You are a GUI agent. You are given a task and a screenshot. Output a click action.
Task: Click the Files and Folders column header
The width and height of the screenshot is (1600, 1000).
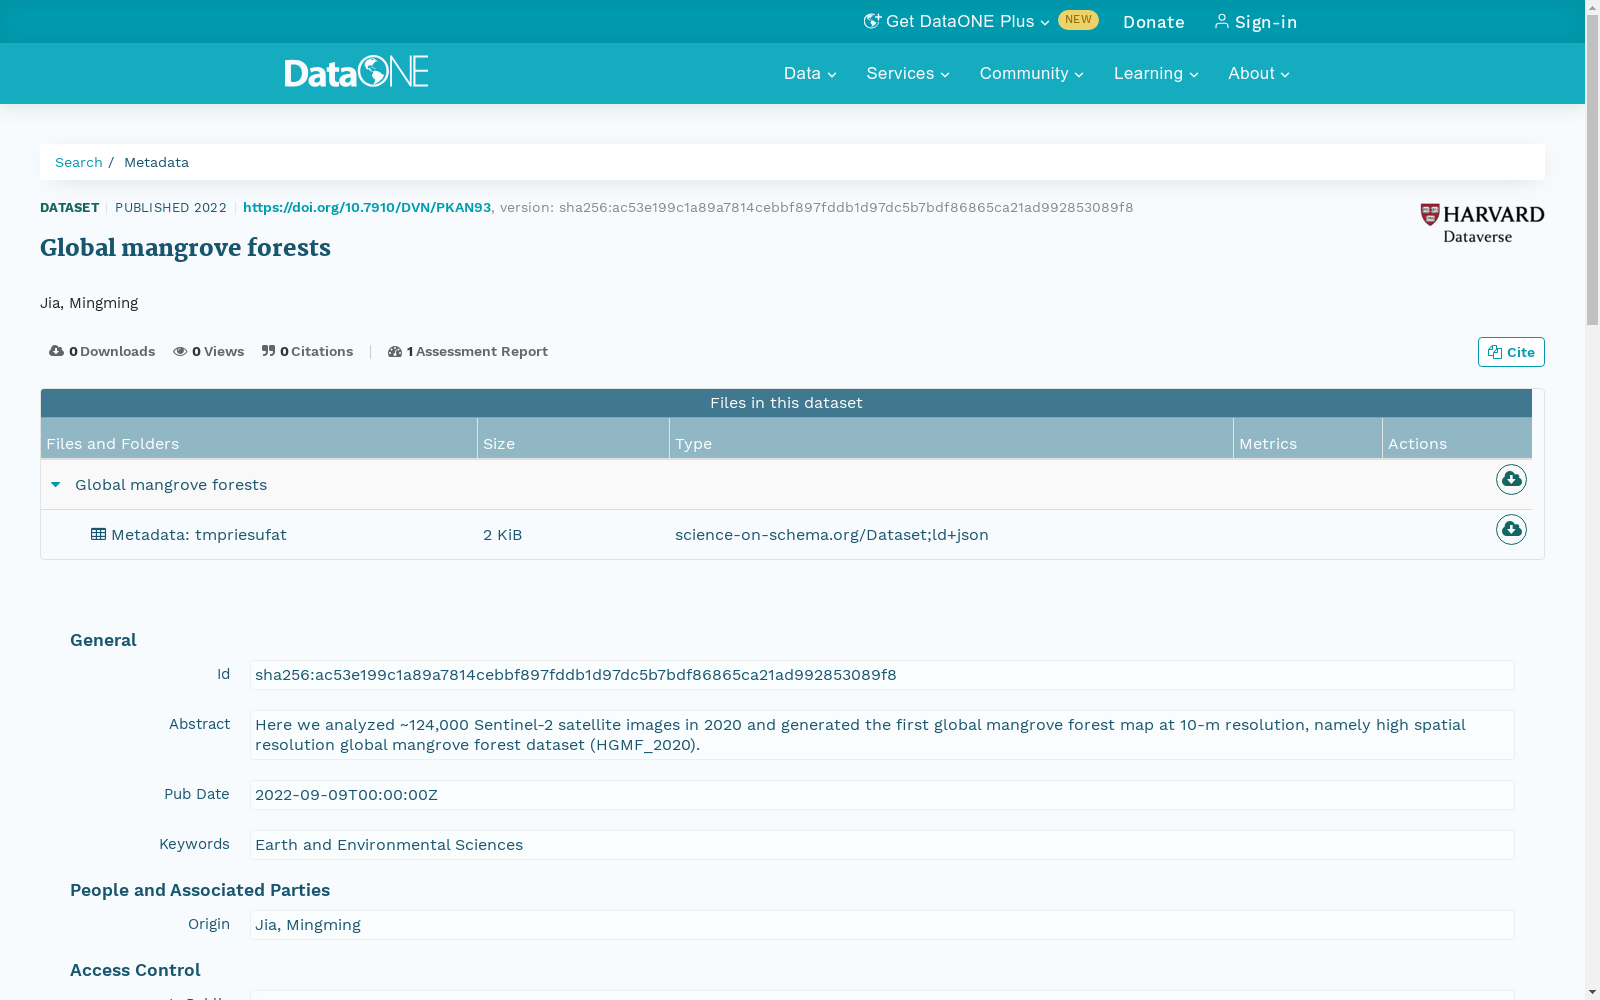click(x=259, y=438)
